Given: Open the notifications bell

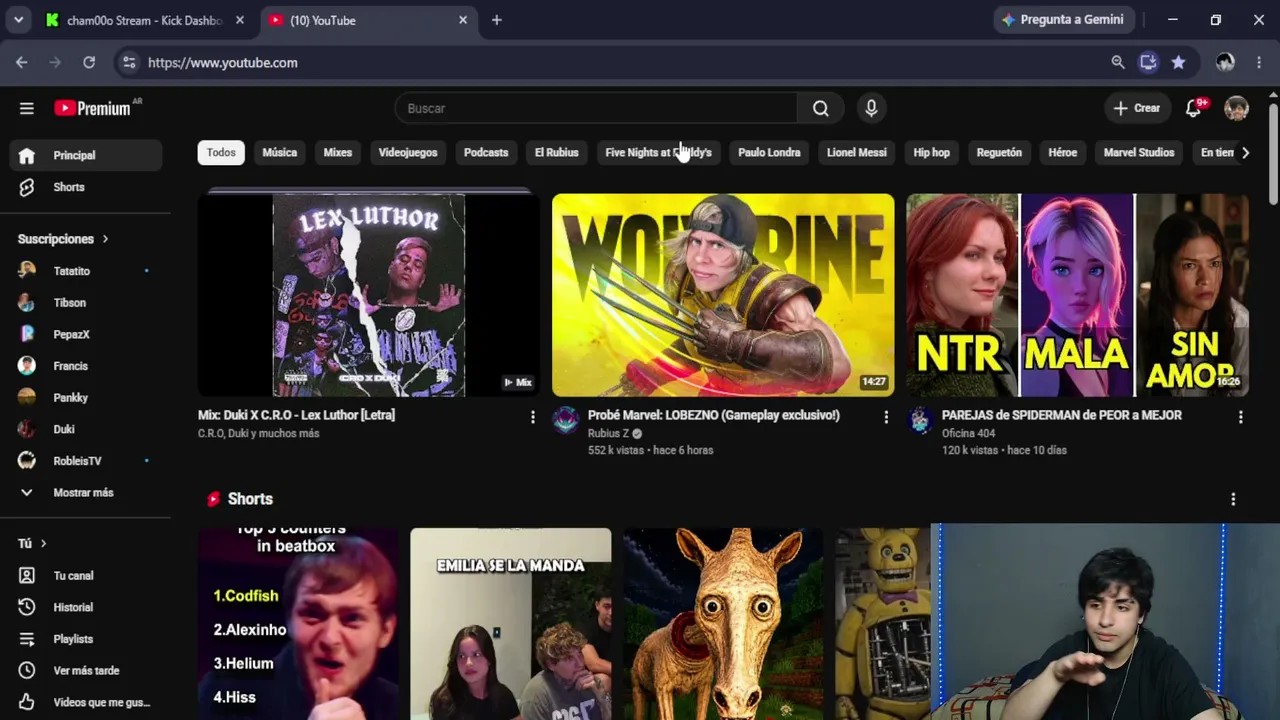Looking at the screenshot, I should pyautogui.click(x=1193, y=108).
